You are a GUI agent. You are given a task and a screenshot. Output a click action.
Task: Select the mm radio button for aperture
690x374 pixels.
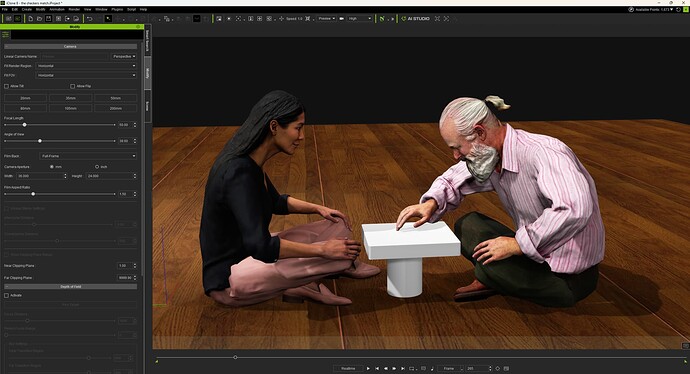pyautogui.click(x=52, y=167)
